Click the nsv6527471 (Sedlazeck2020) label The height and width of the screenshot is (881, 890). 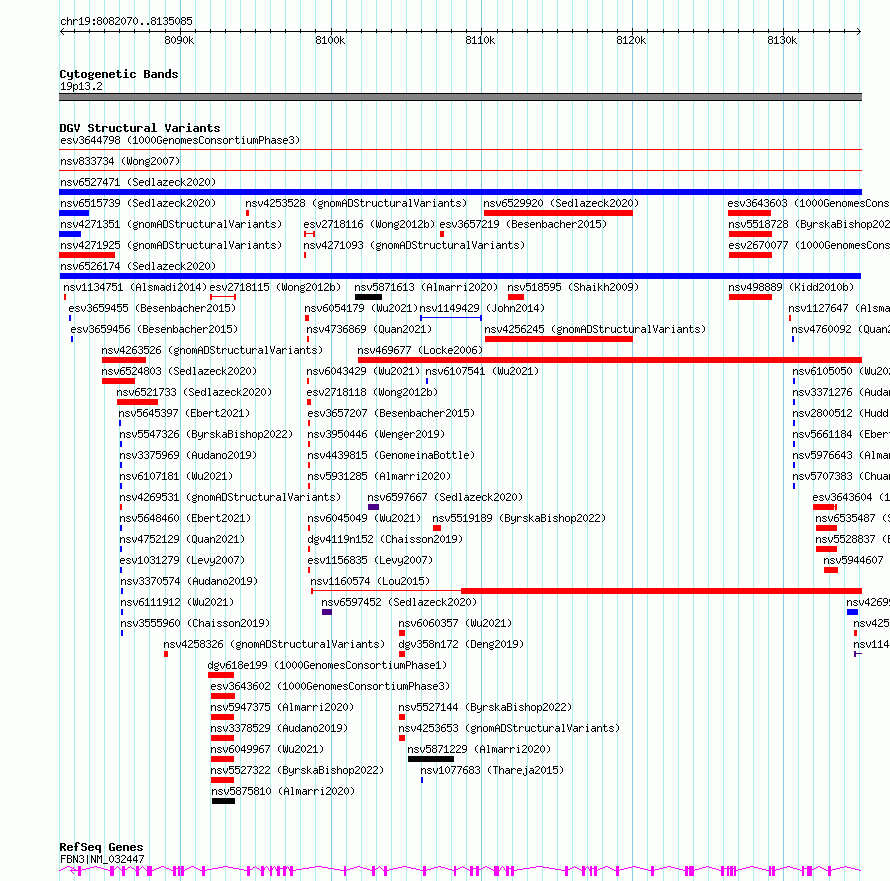click(138, 182)
